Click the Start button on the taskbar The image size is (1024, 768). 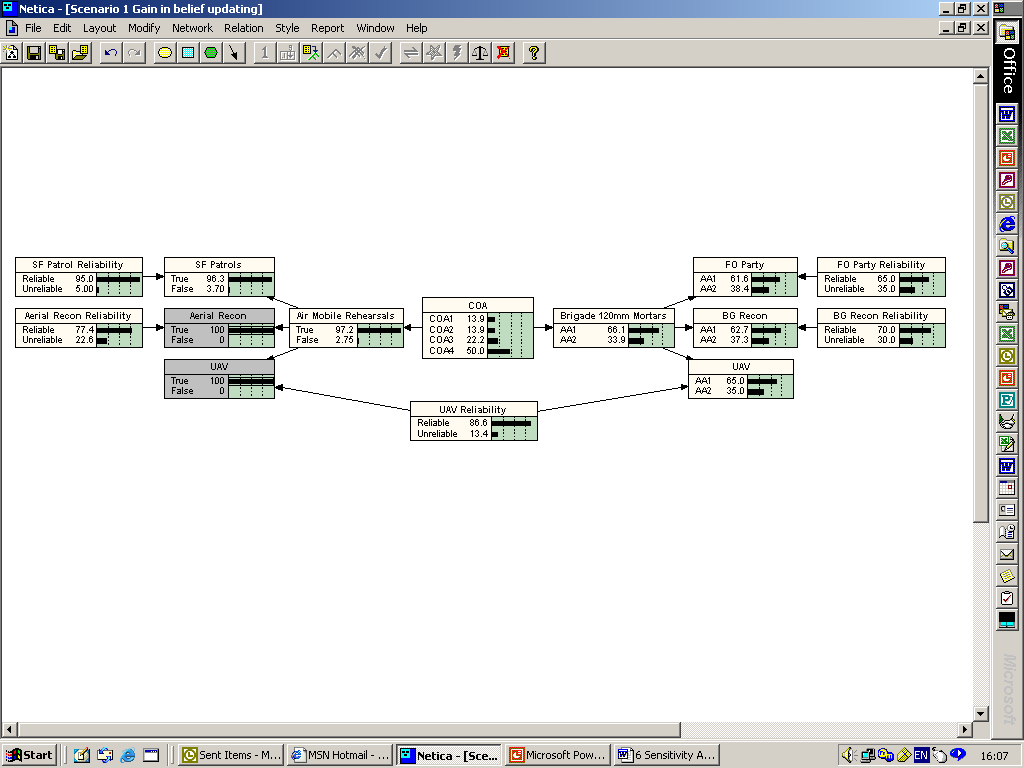[x=30, y=755]
